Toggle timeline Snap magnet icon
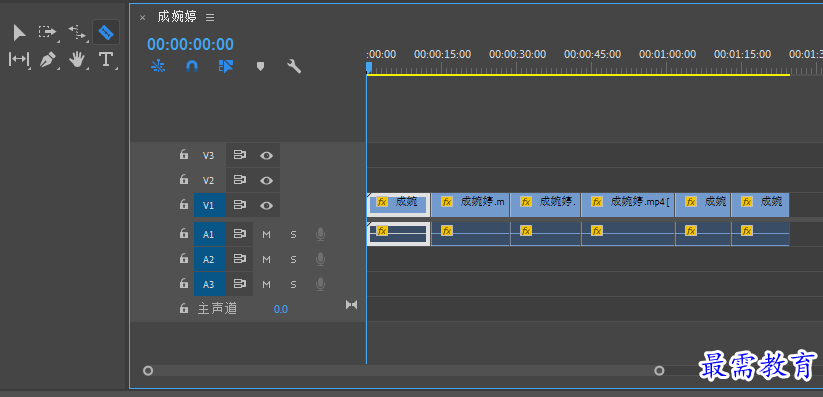Viewport: 823px width, 397px height. tap(192, 66)
